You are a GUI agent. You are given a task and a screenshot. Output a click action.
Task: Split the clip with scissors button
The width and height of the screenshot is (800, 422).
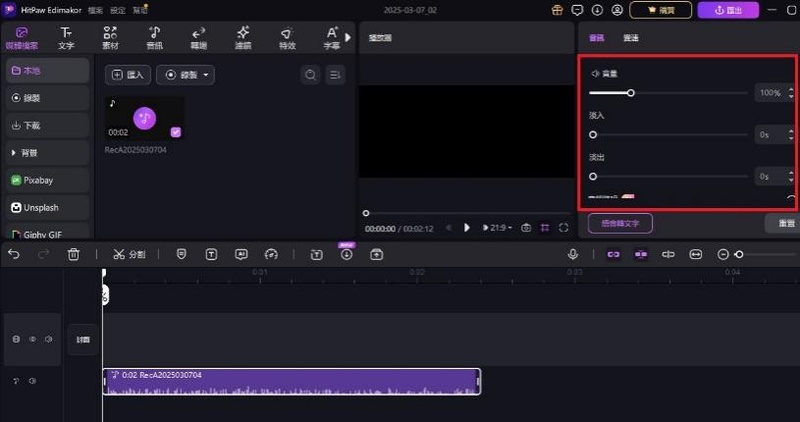coord(129,254)
